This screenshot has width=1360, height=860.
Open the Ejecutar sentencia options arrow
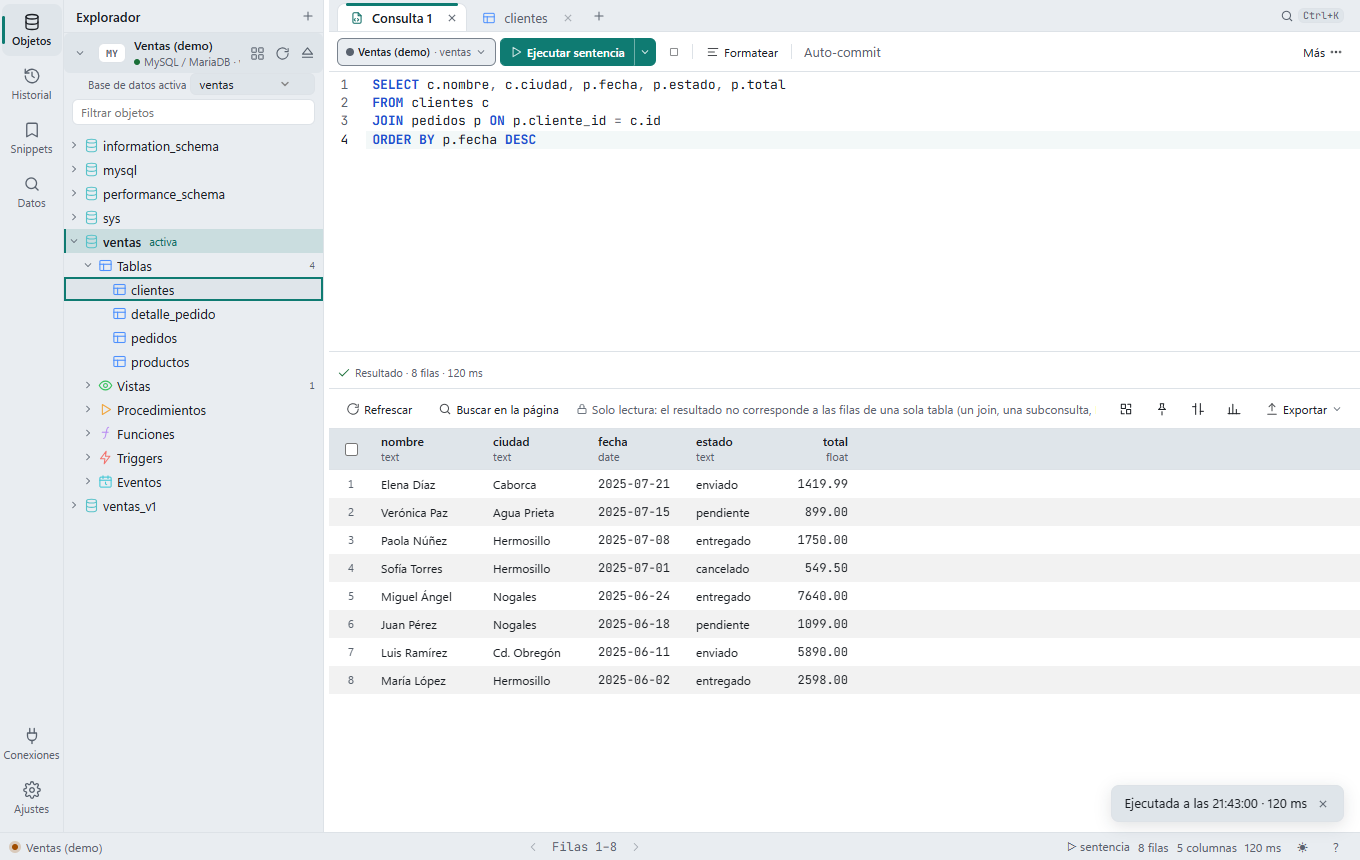[645, 52]
